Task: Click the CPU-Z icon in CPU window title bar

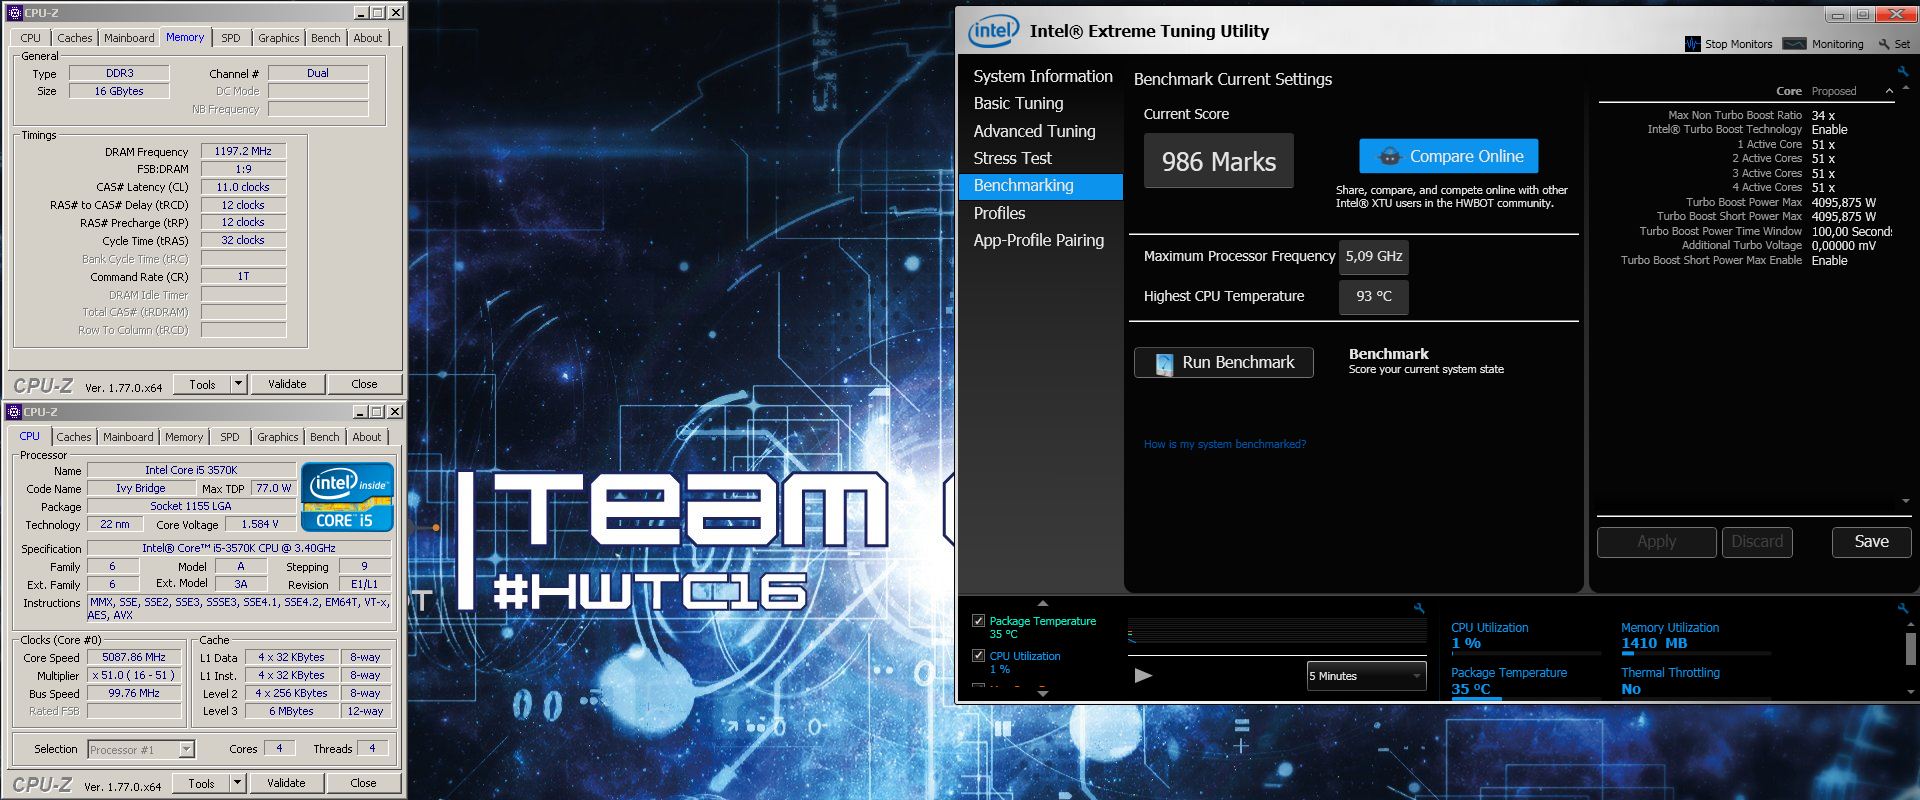Action: pyautogui.click(x=14, y=412)
